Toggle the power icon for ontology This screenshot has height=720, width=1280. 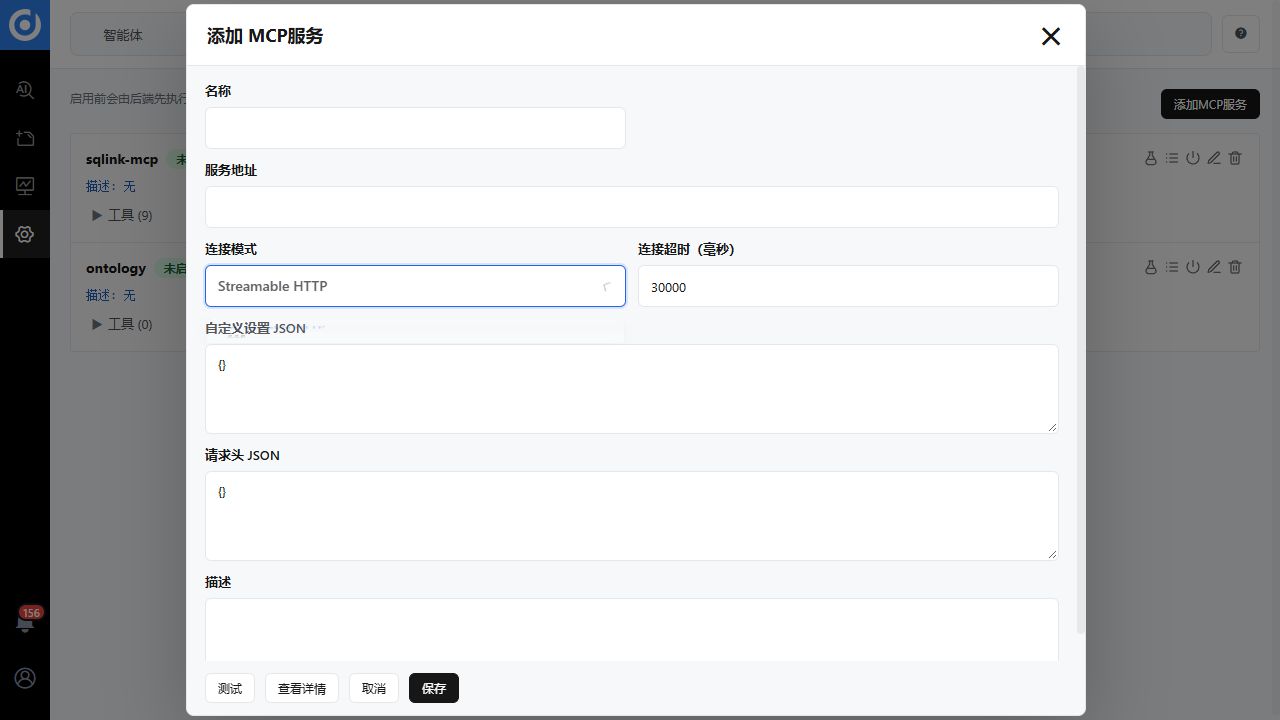pos(1193,267)
